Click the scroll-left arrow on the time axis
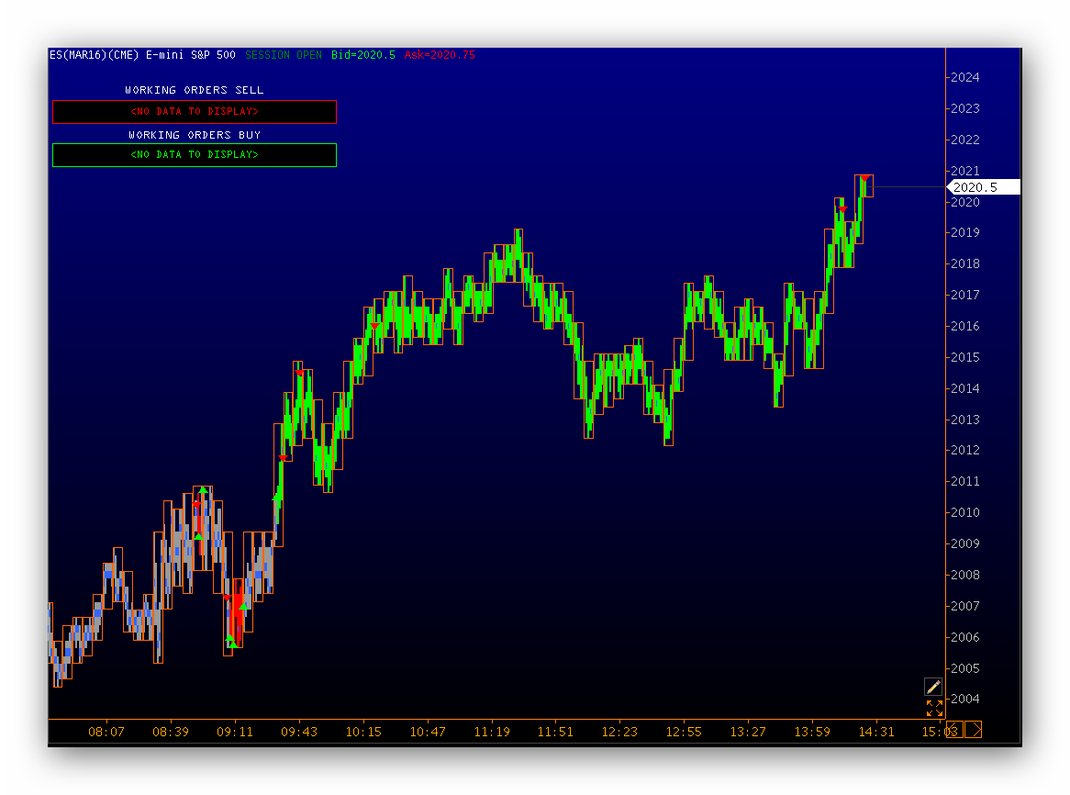The width and height of the screenshot is (1070, 795). (954, 730)
